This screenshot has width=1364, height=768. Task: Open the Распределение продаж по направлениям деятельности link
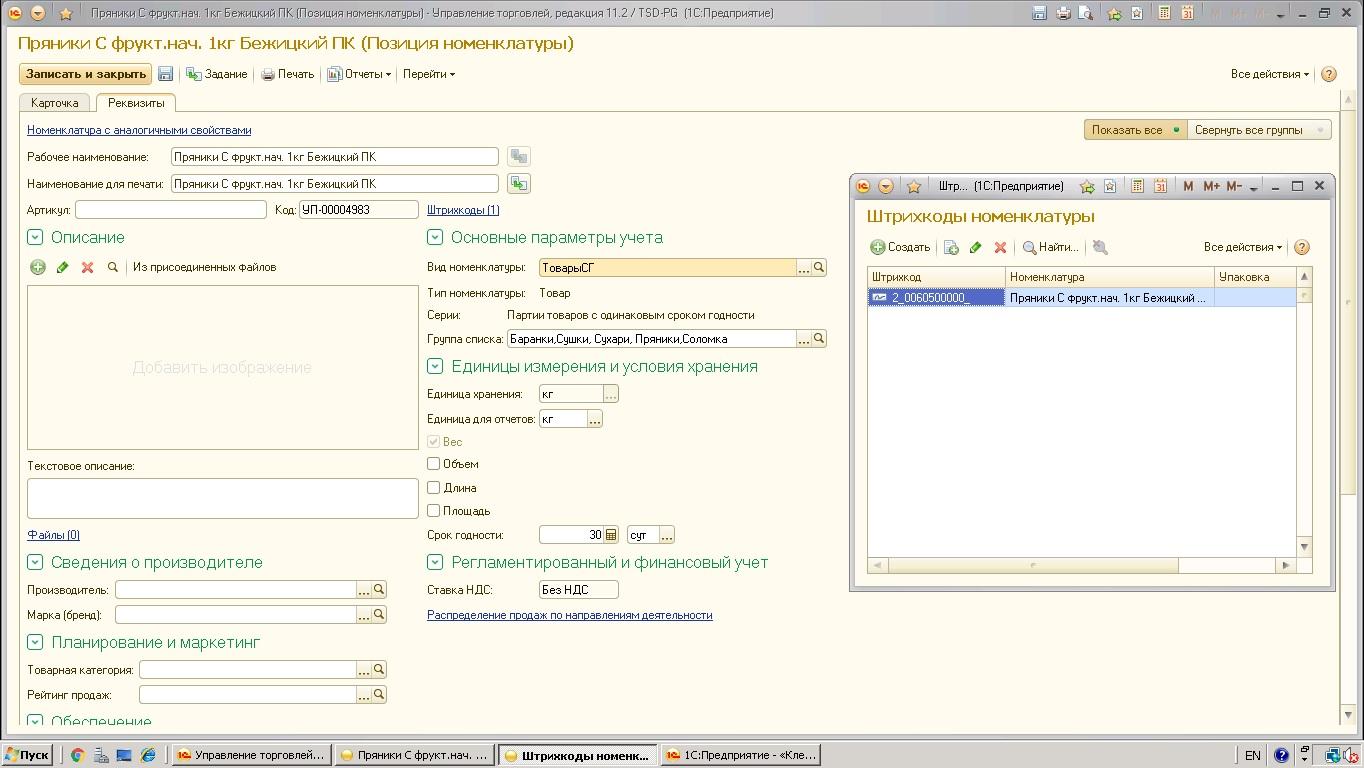click(x=570, y=615)
